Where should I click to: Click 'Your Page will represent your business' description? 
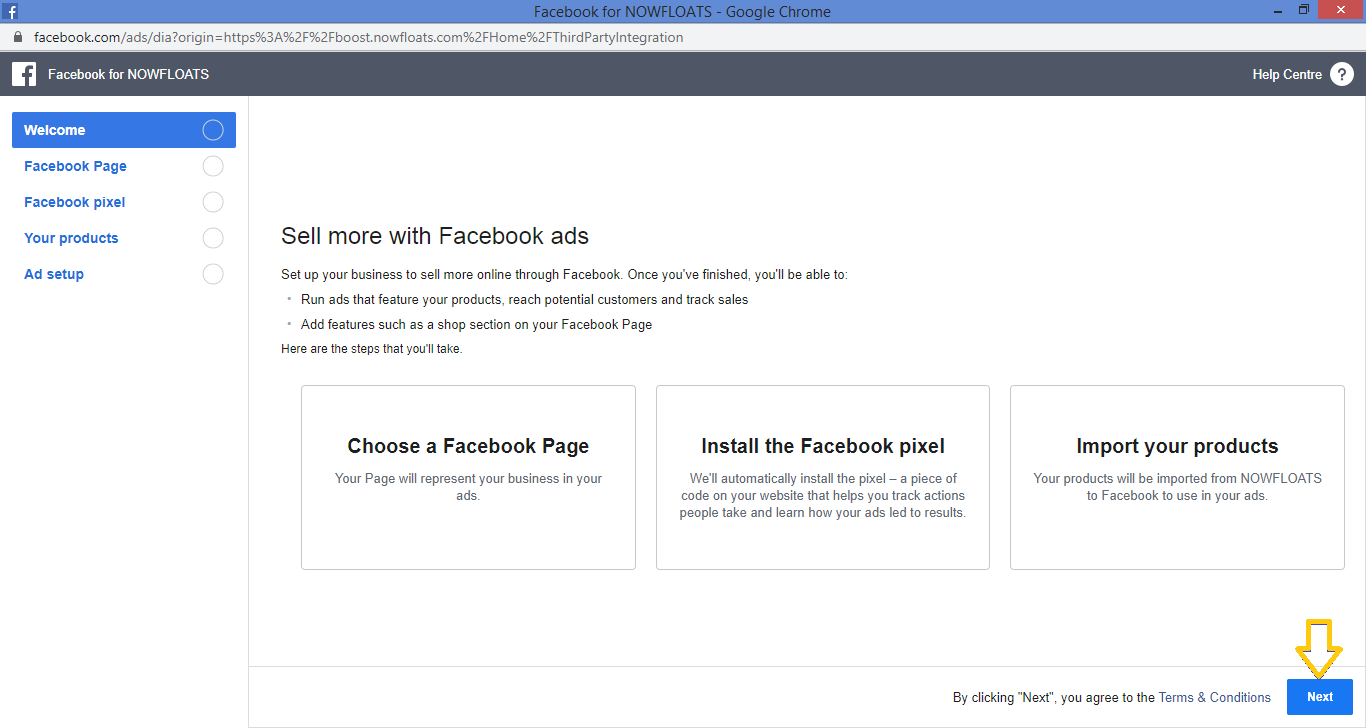click(468, 487)
